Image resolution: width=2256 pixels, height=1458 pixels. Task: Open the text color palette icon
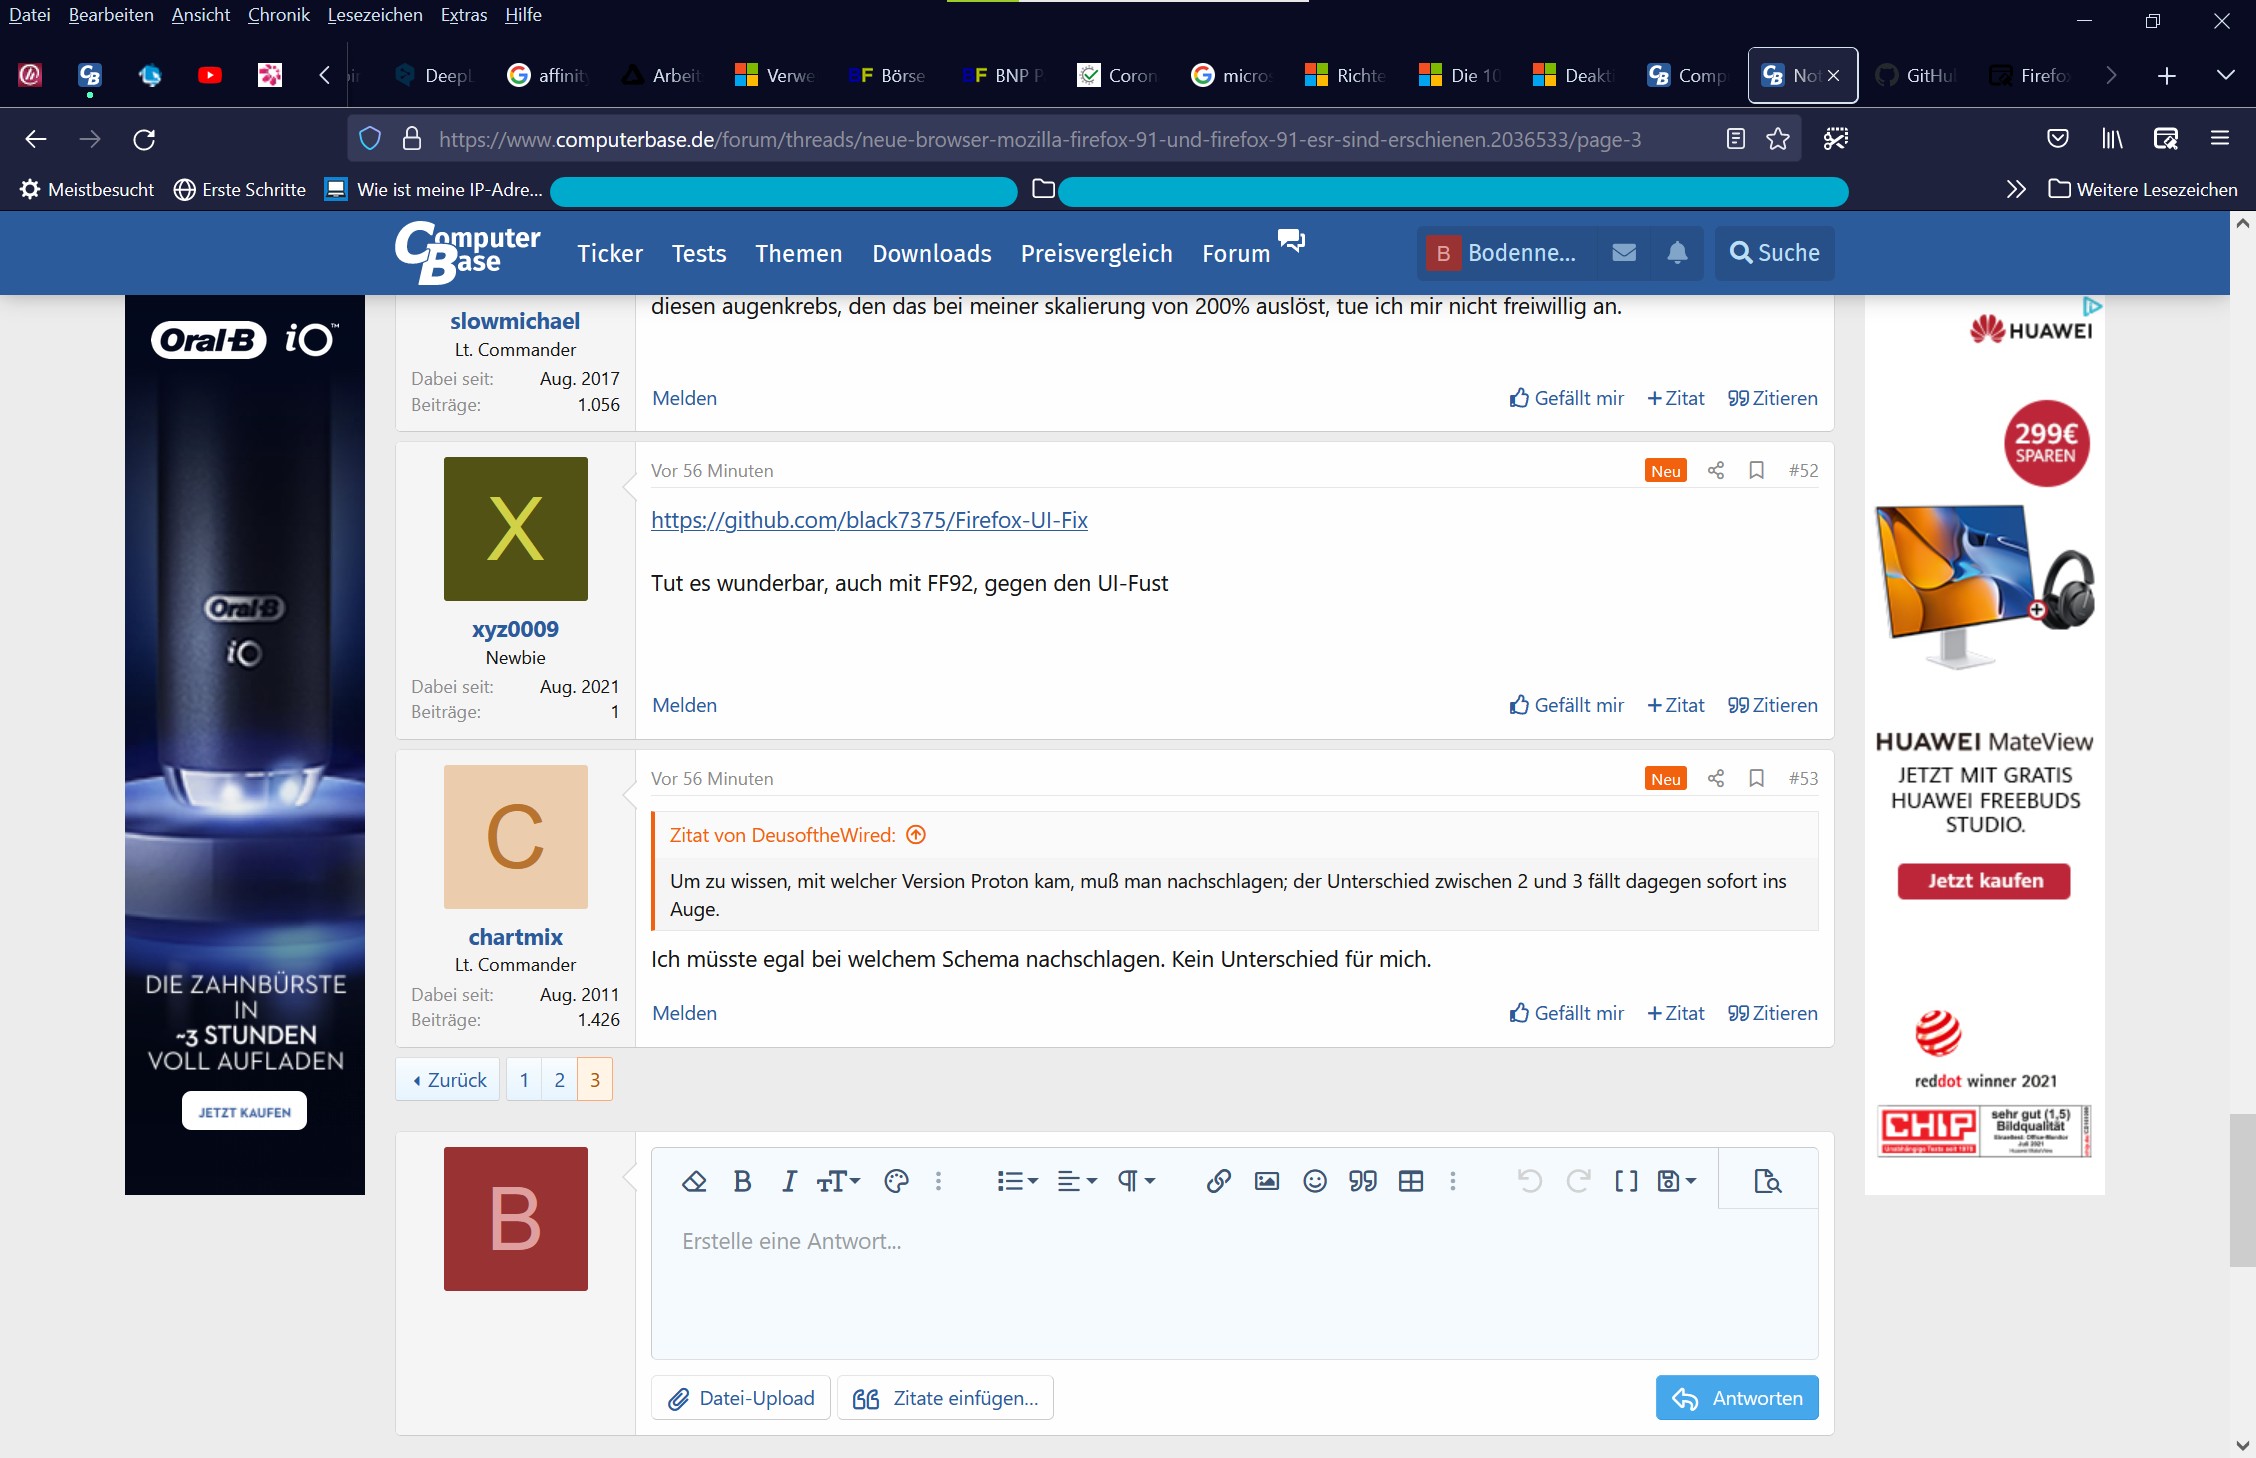896,1181
